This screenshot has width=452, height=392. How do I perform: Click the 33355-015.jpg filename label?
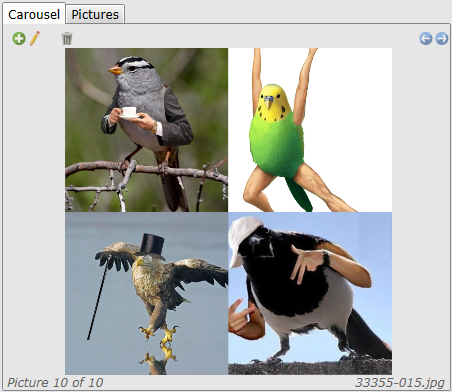coord(400,383)
